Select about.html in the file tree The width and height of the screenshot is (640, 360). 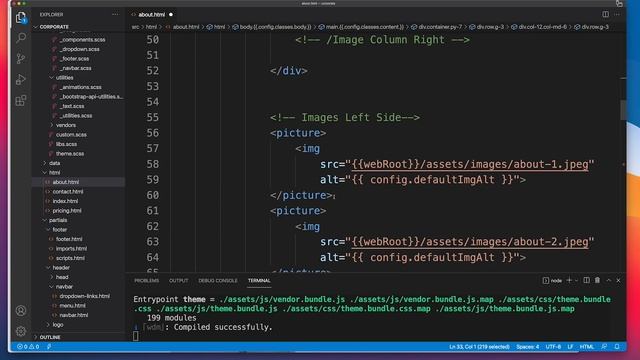point(65,182)
